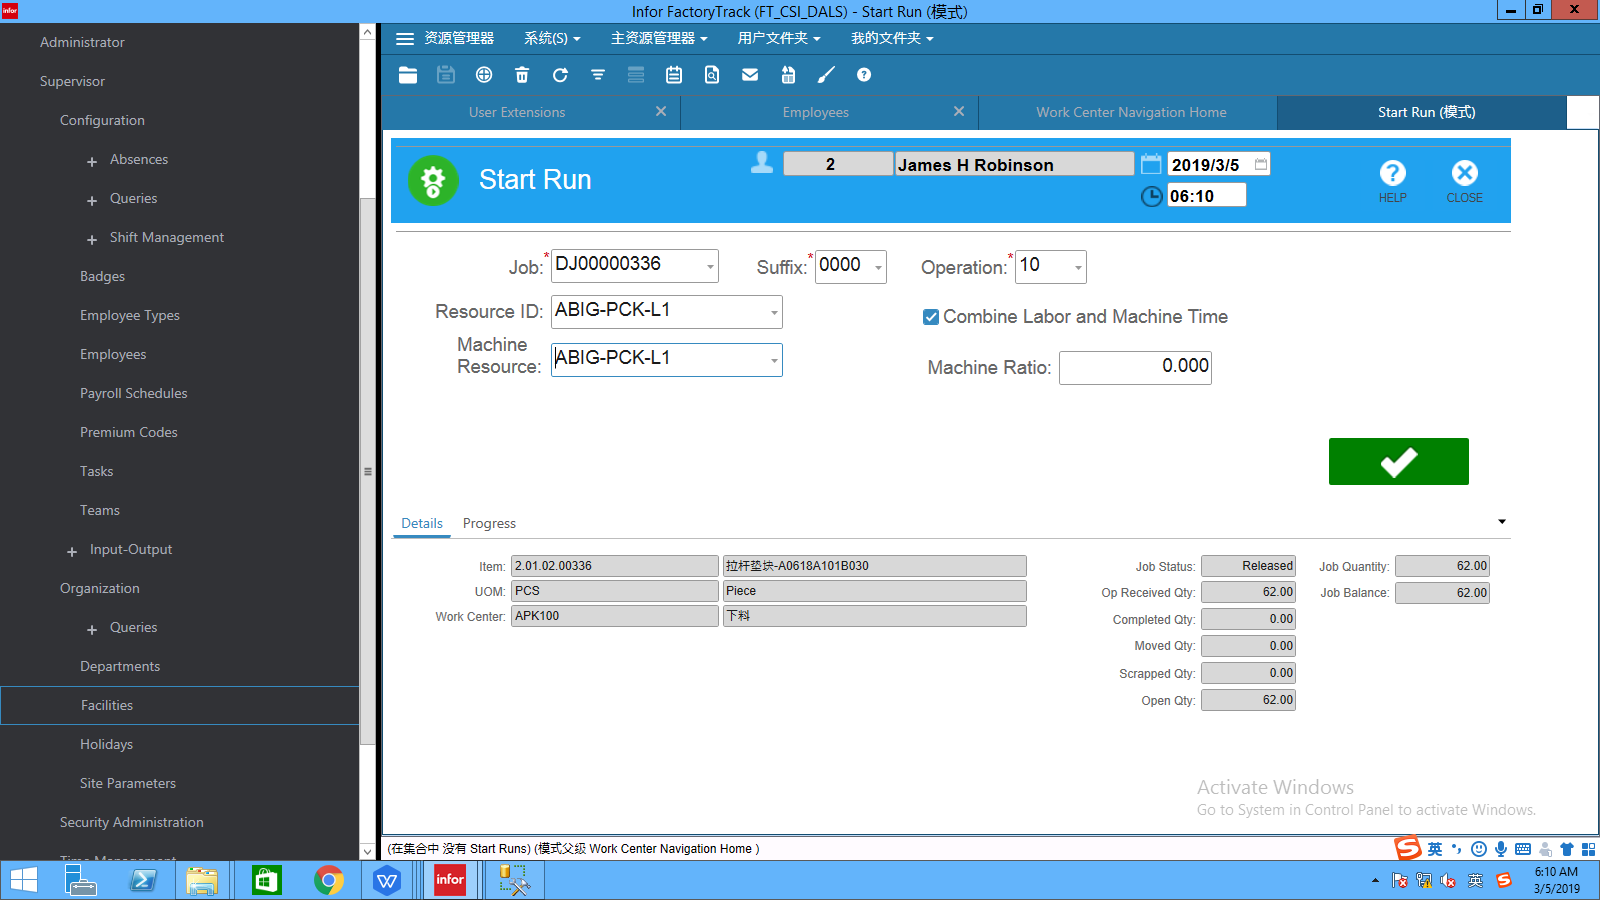Expand the Absences tree node

(x=92, y=161)
